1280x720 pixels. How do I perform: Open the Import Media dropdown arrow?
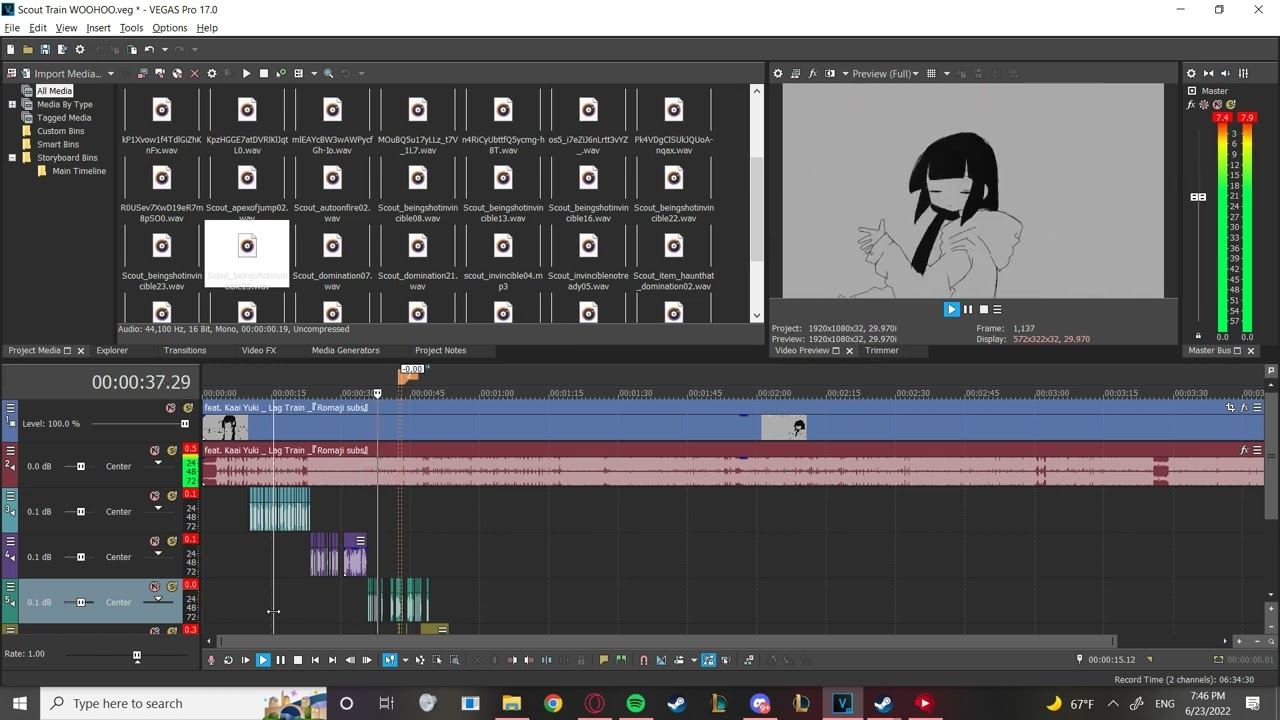click(110, 73)
